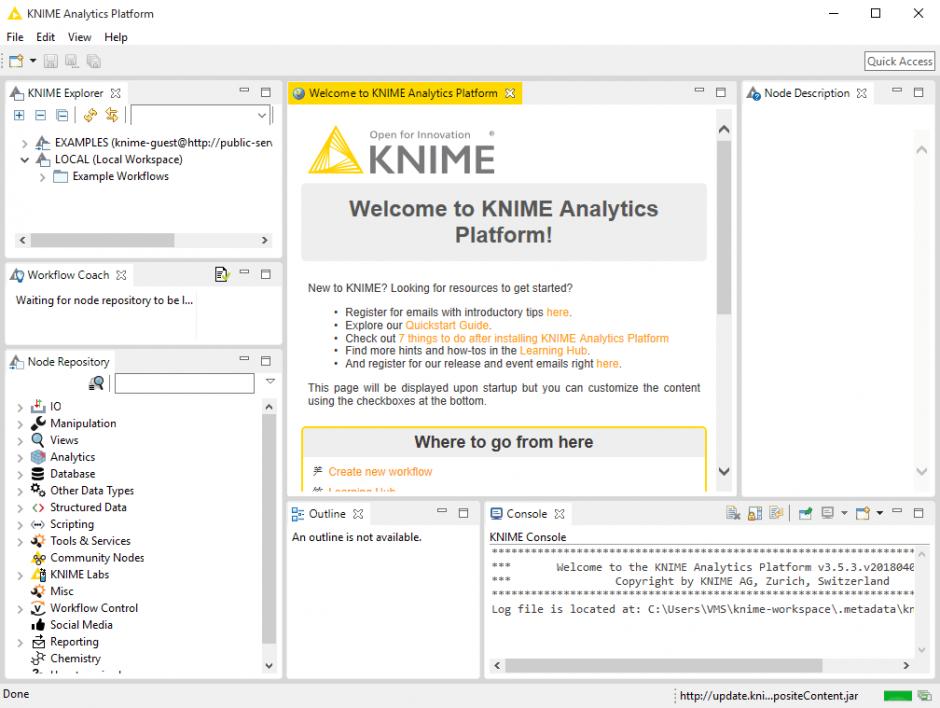Screen dimensions: 940x708
Task: Open the New wizard dropdown arrow
Action: coord(33,61)
